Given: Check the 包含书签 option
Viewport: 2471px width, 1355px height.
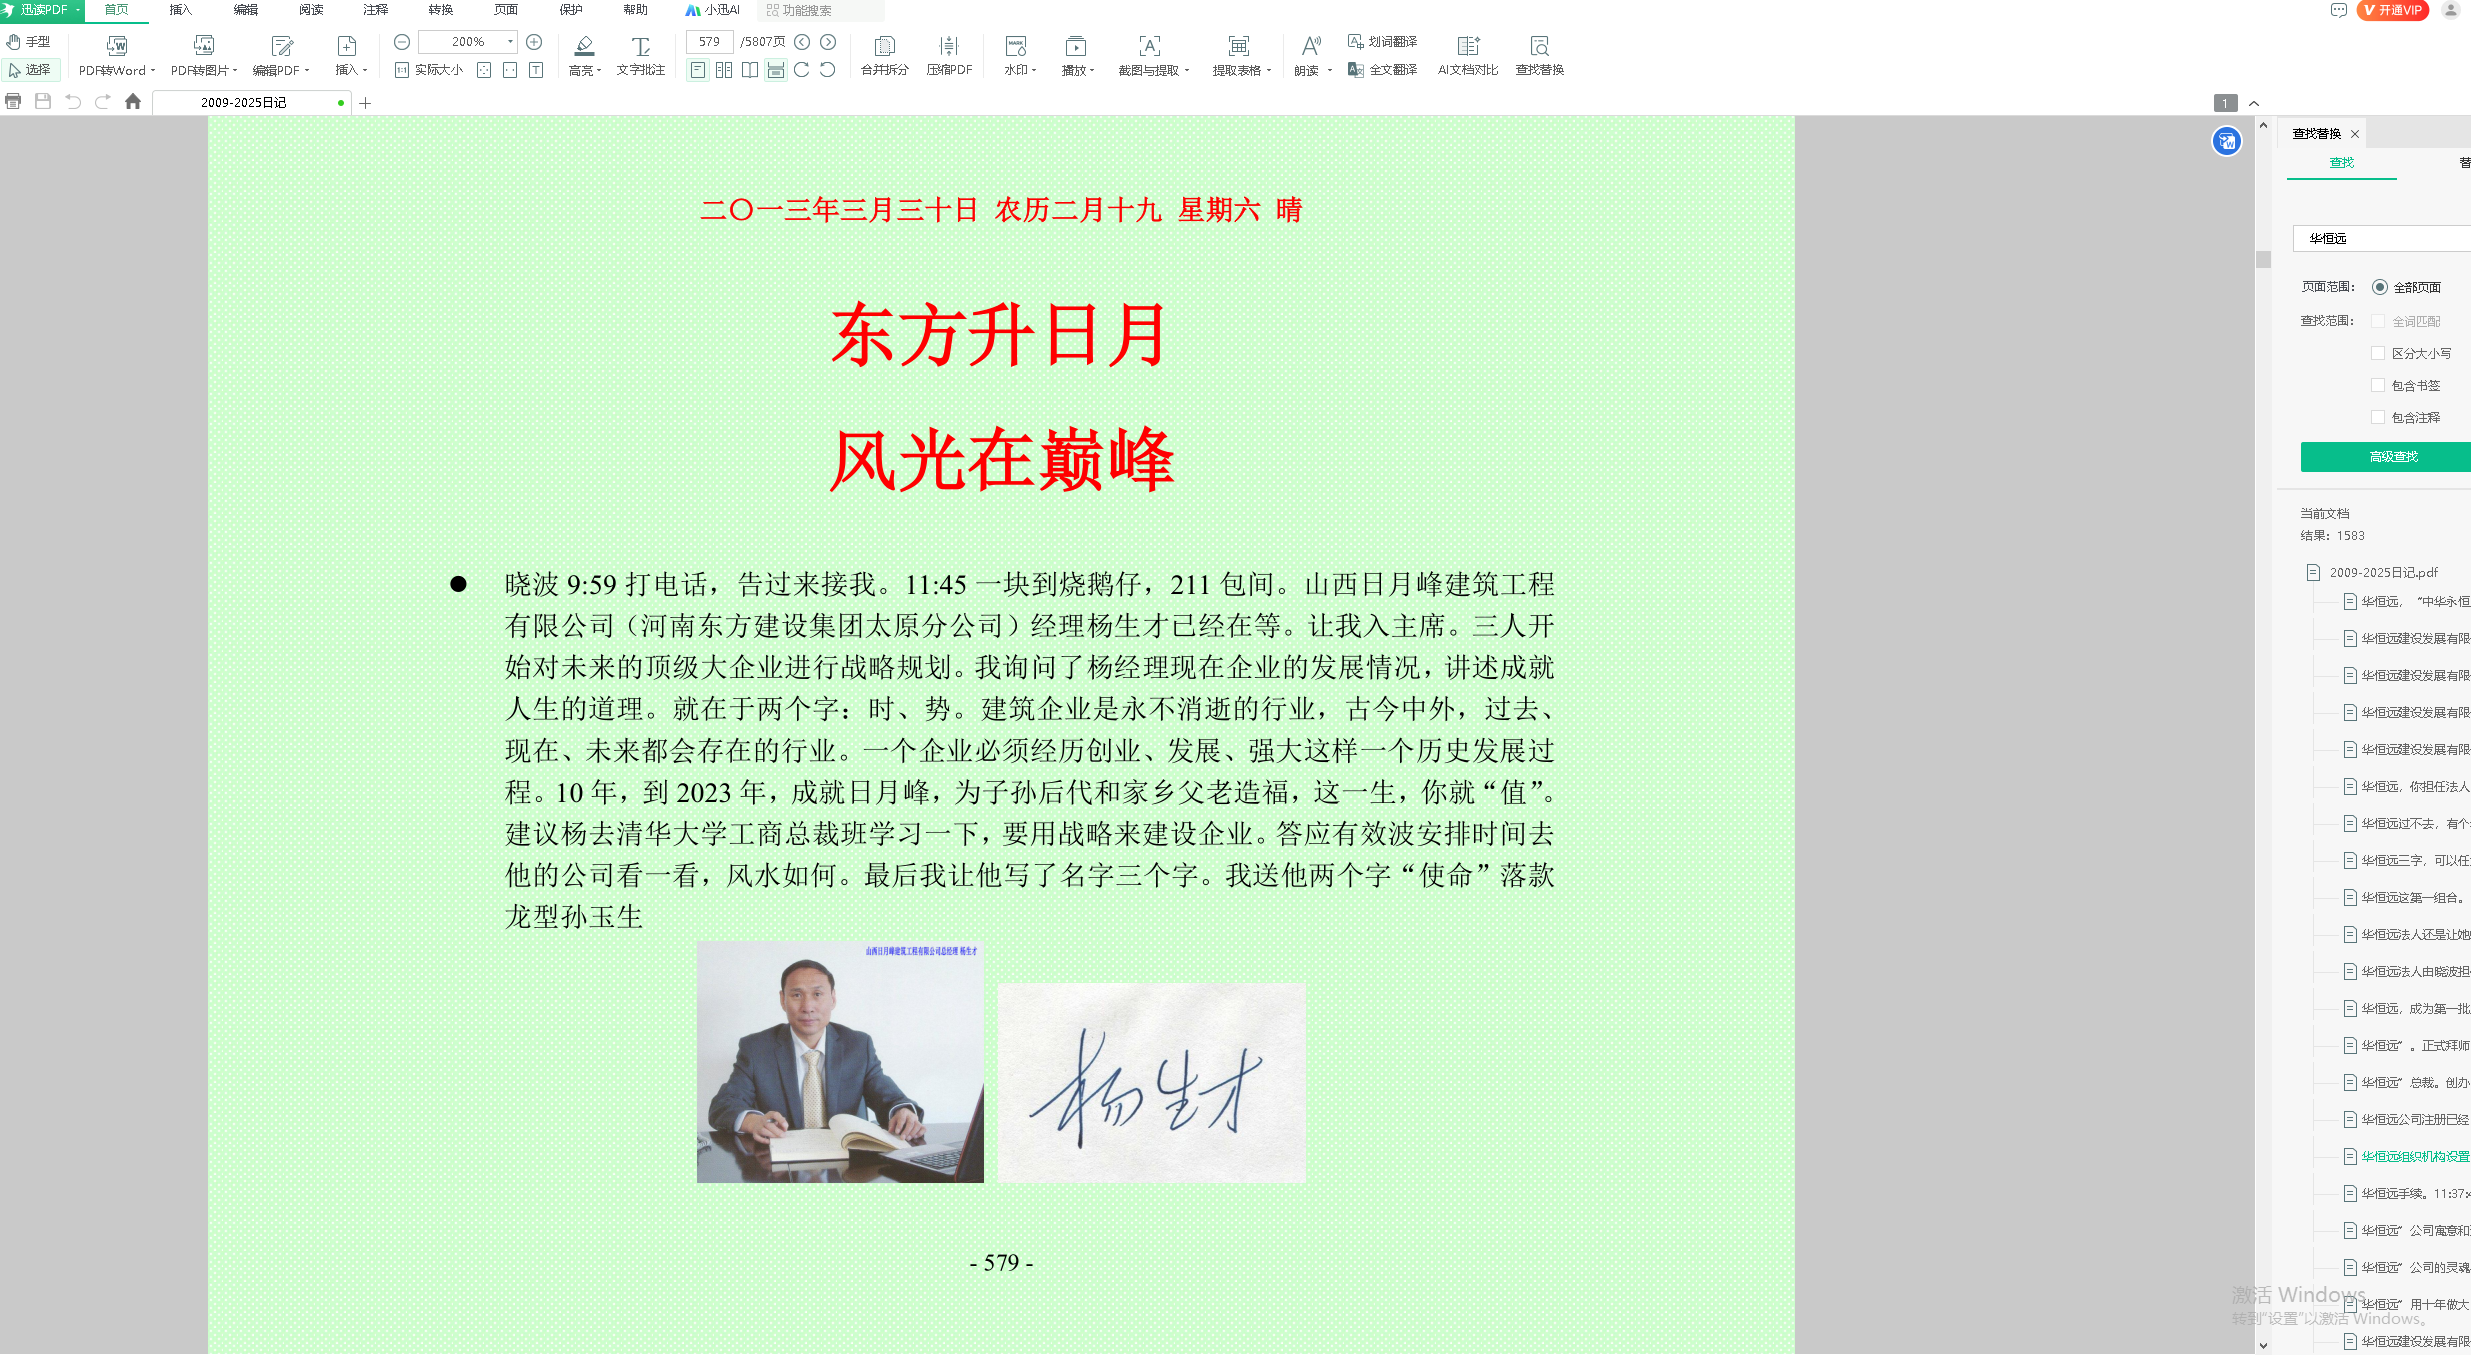Looking at the screenshot, I should (x=2378, y=385).
